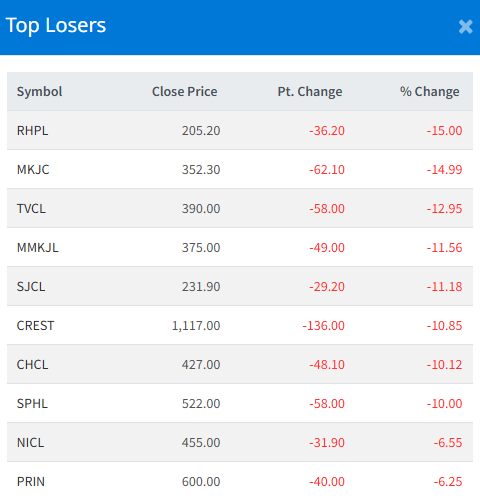Screen dimensions: 480x498
Task: Click the Symbol column header
Action: click(39, 92)
